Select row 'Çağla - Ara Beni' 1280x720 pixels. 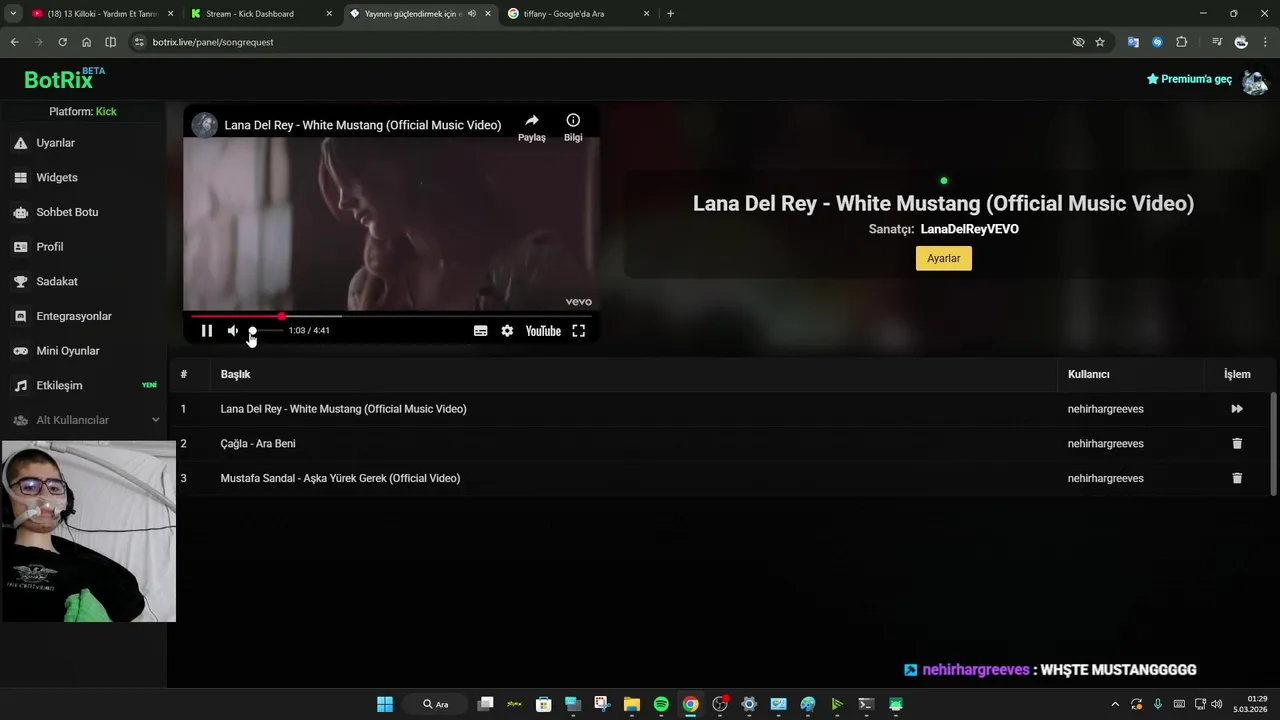click(720, 444)
